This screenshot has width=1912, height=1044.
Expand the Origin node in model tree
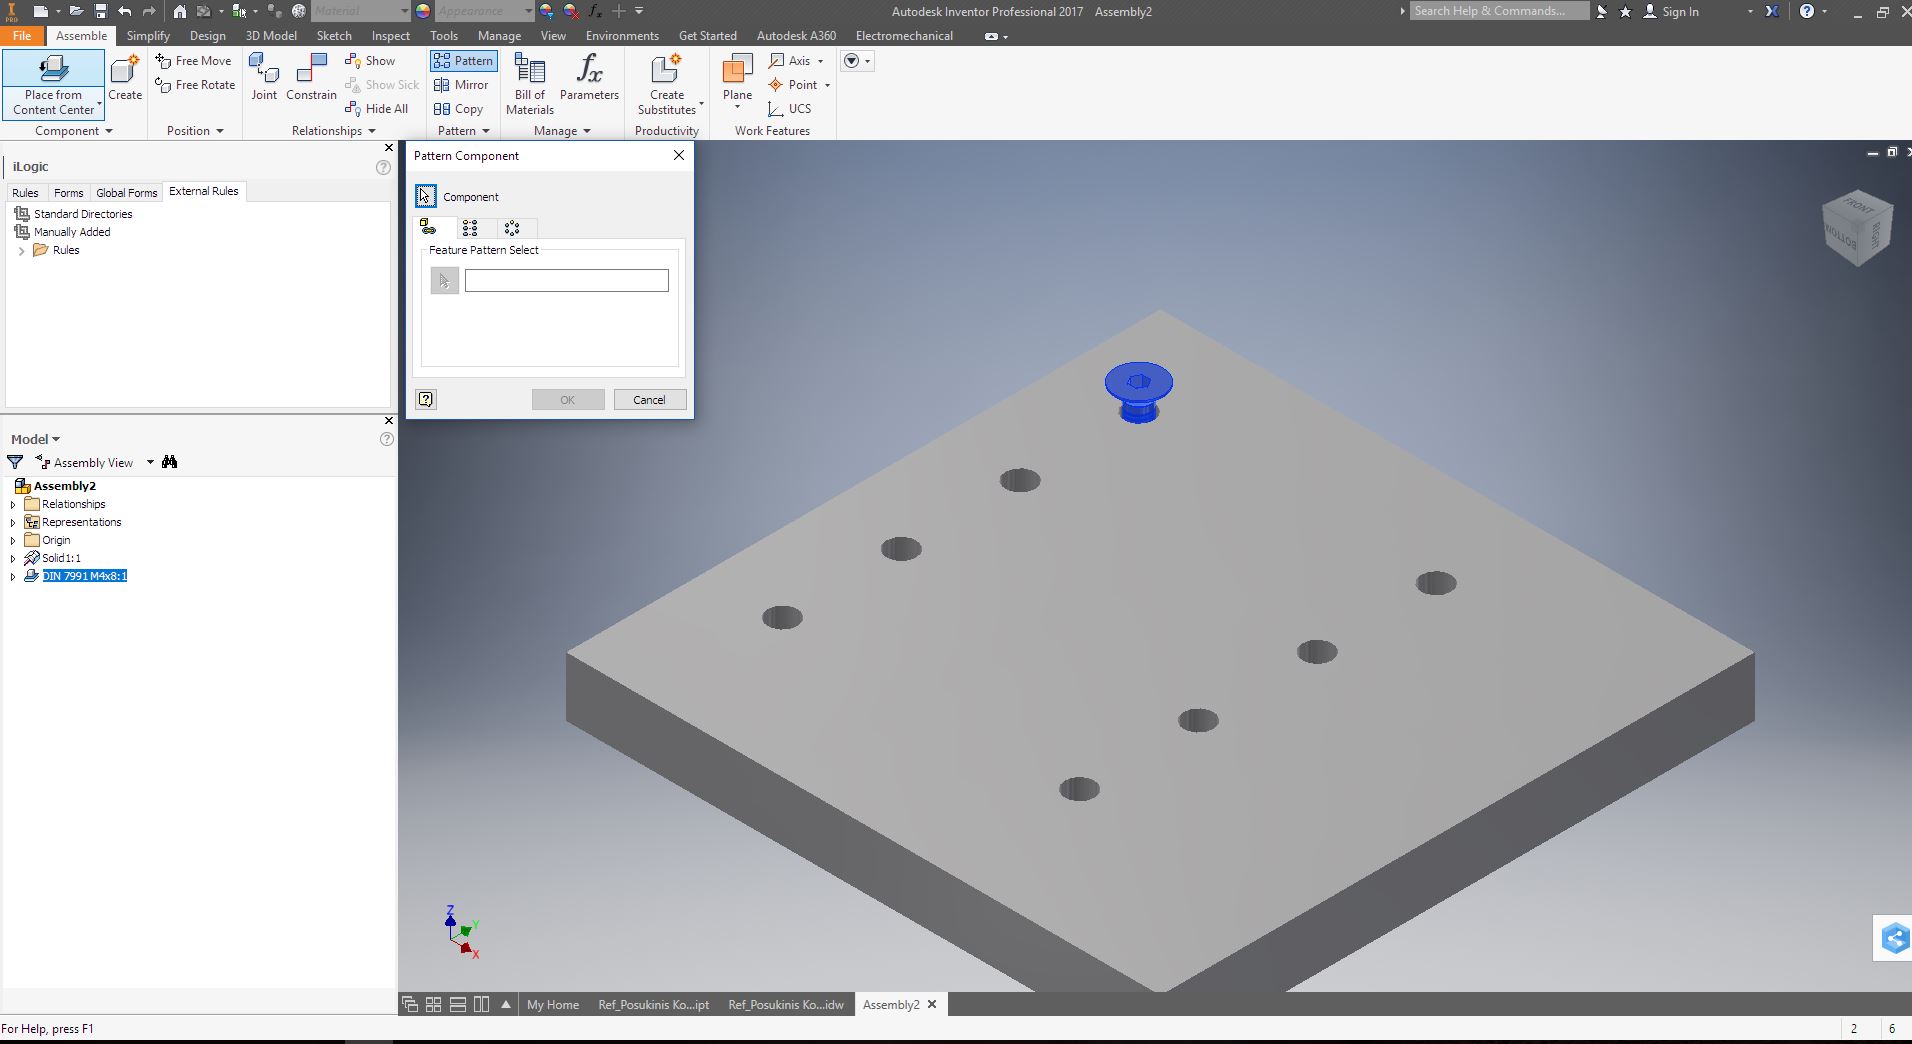pyautogui.click(x=11, y=539)
